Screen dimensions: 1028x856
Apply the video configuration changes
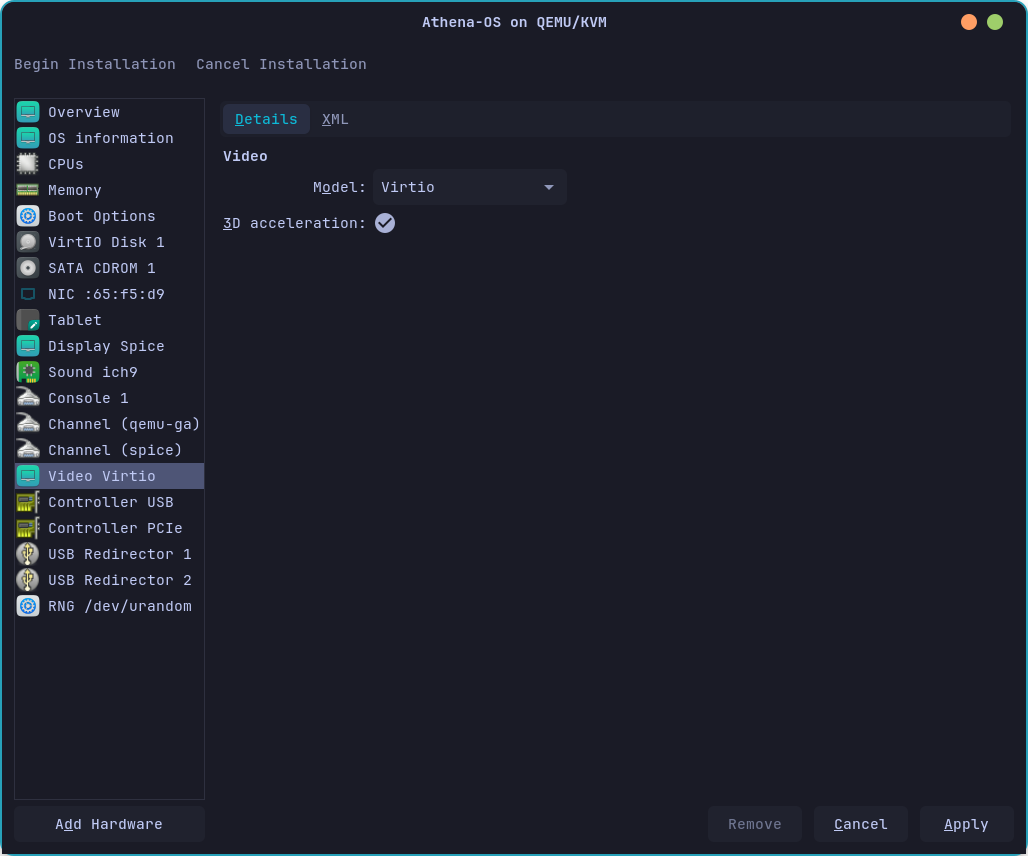coord(966,824)
